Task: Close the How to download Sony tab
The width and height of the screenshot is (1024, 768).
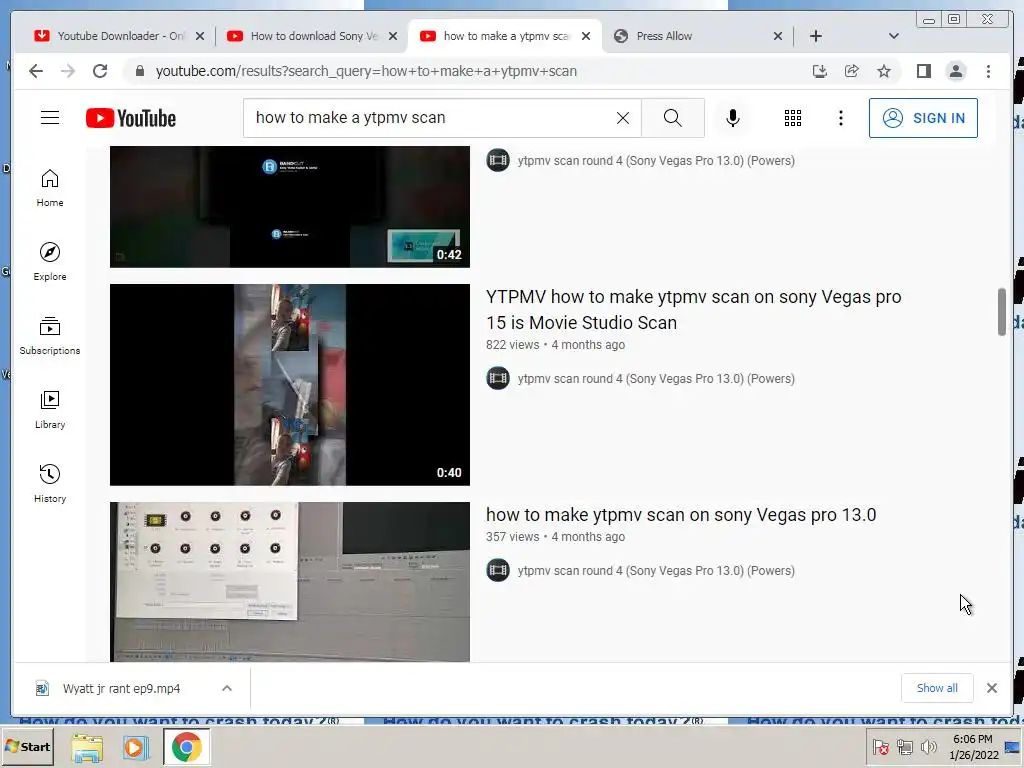Action: coord(392,36)
